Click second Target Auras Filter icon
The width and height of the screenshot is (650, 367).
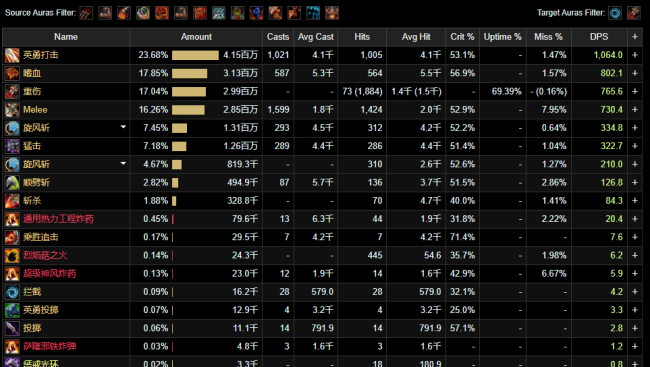click(633, 13)
